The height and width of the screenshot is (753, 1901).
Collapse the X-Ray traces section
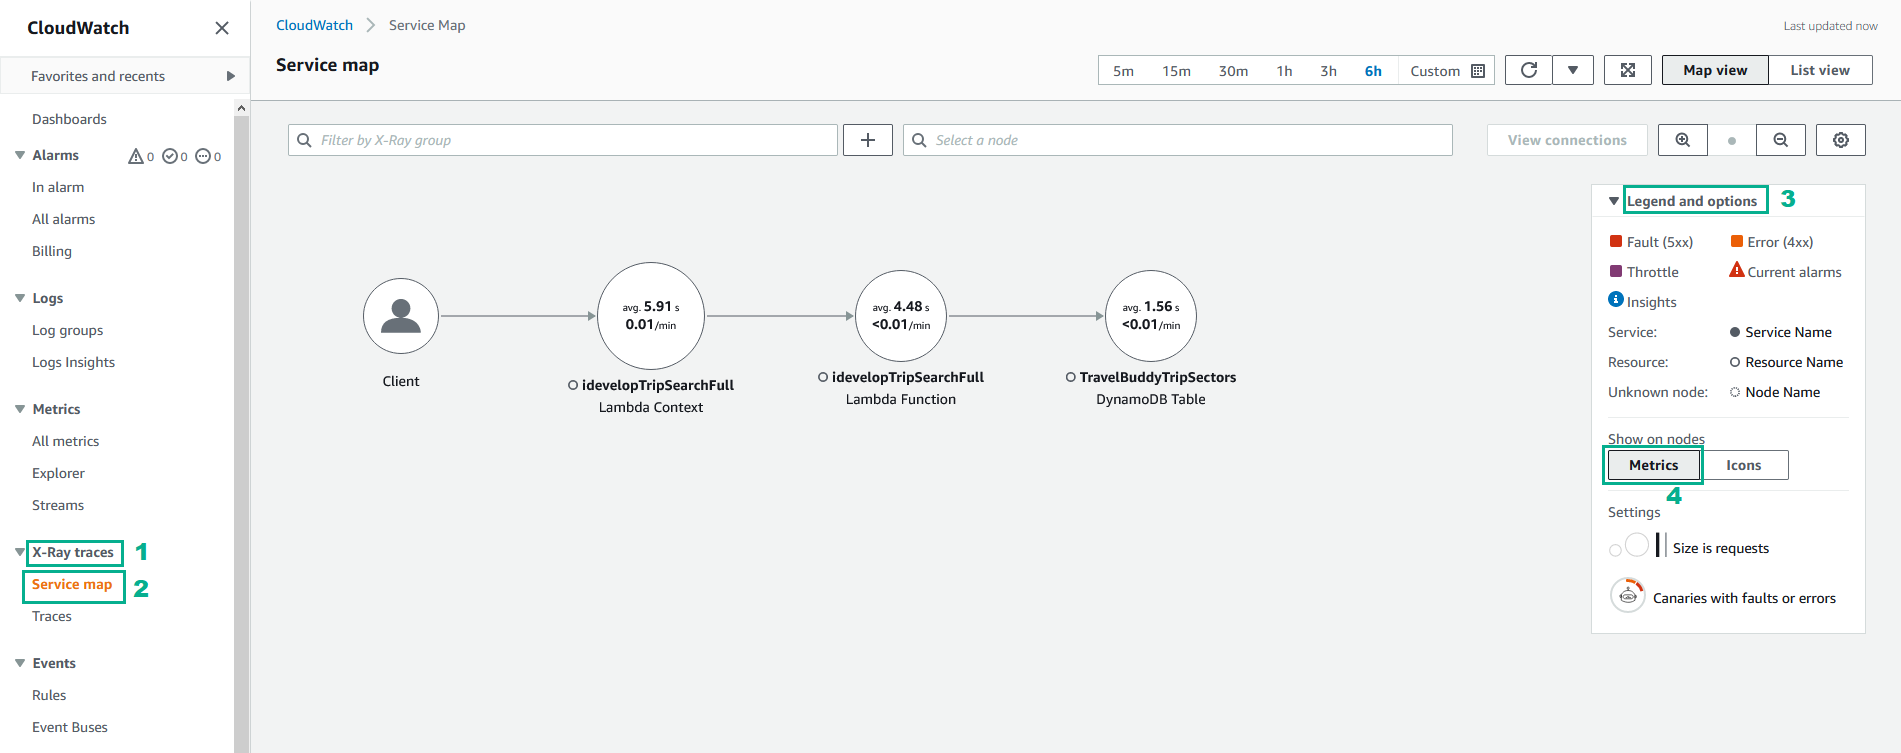[x=20, y=552]
